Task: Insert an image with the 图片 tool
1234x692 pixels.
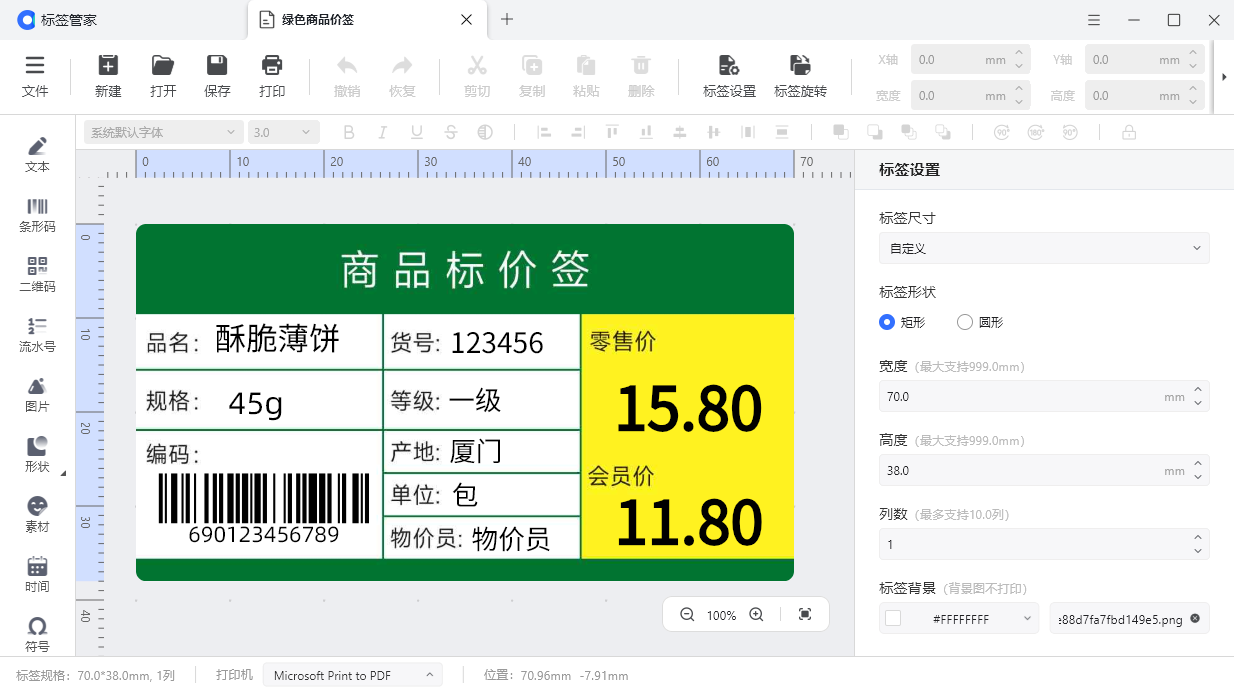Action: (37, 392)
